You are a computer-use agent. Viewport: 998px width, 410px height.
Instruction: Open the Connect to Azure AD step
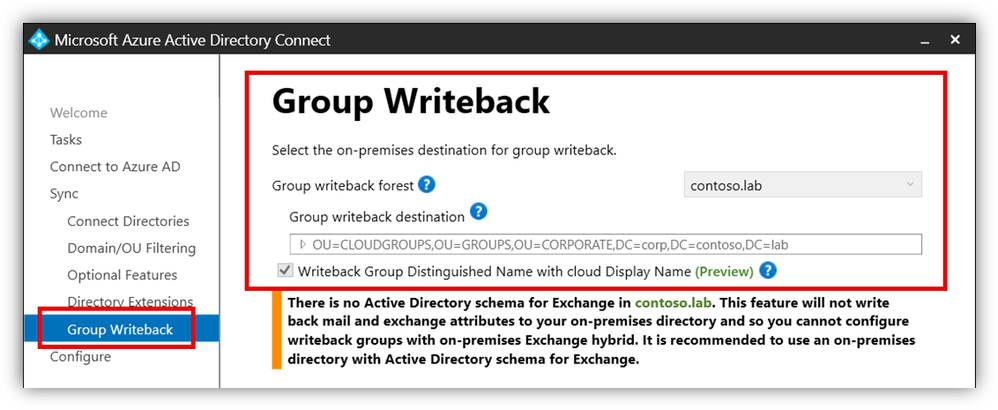[115, 167]
